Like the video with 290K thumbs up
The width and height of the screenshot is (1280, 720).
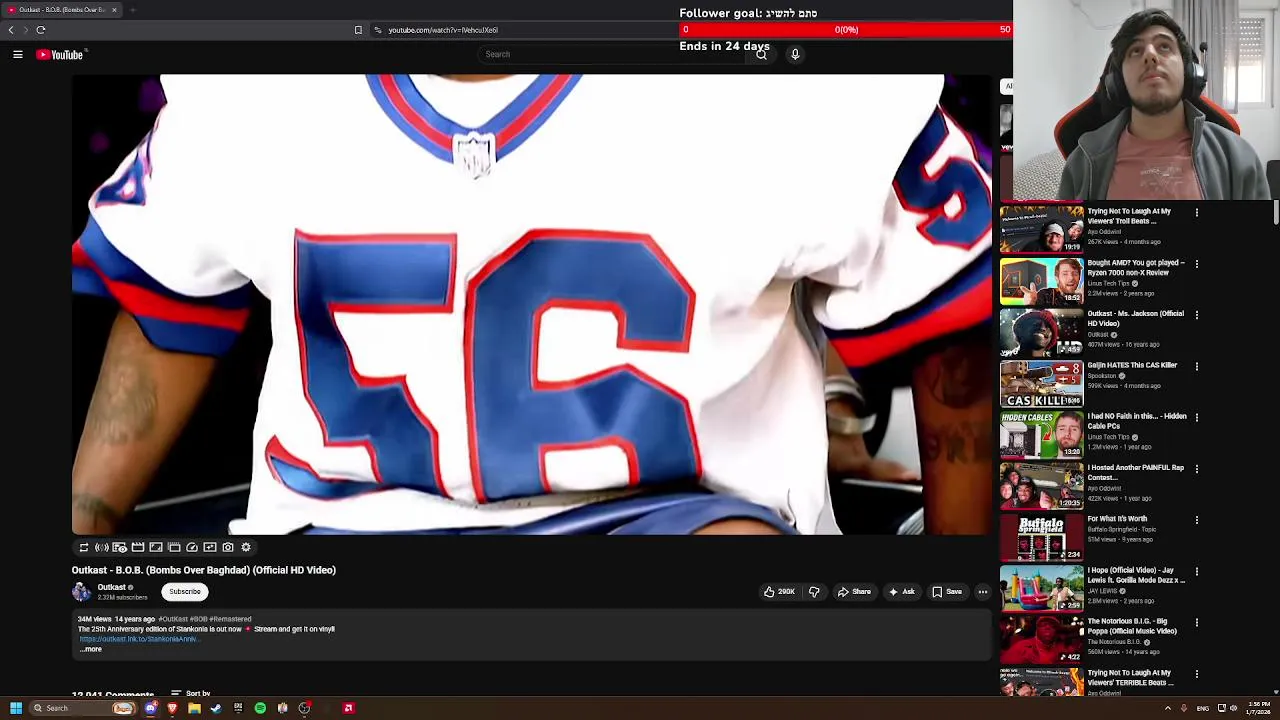click(x=779, y=592)
